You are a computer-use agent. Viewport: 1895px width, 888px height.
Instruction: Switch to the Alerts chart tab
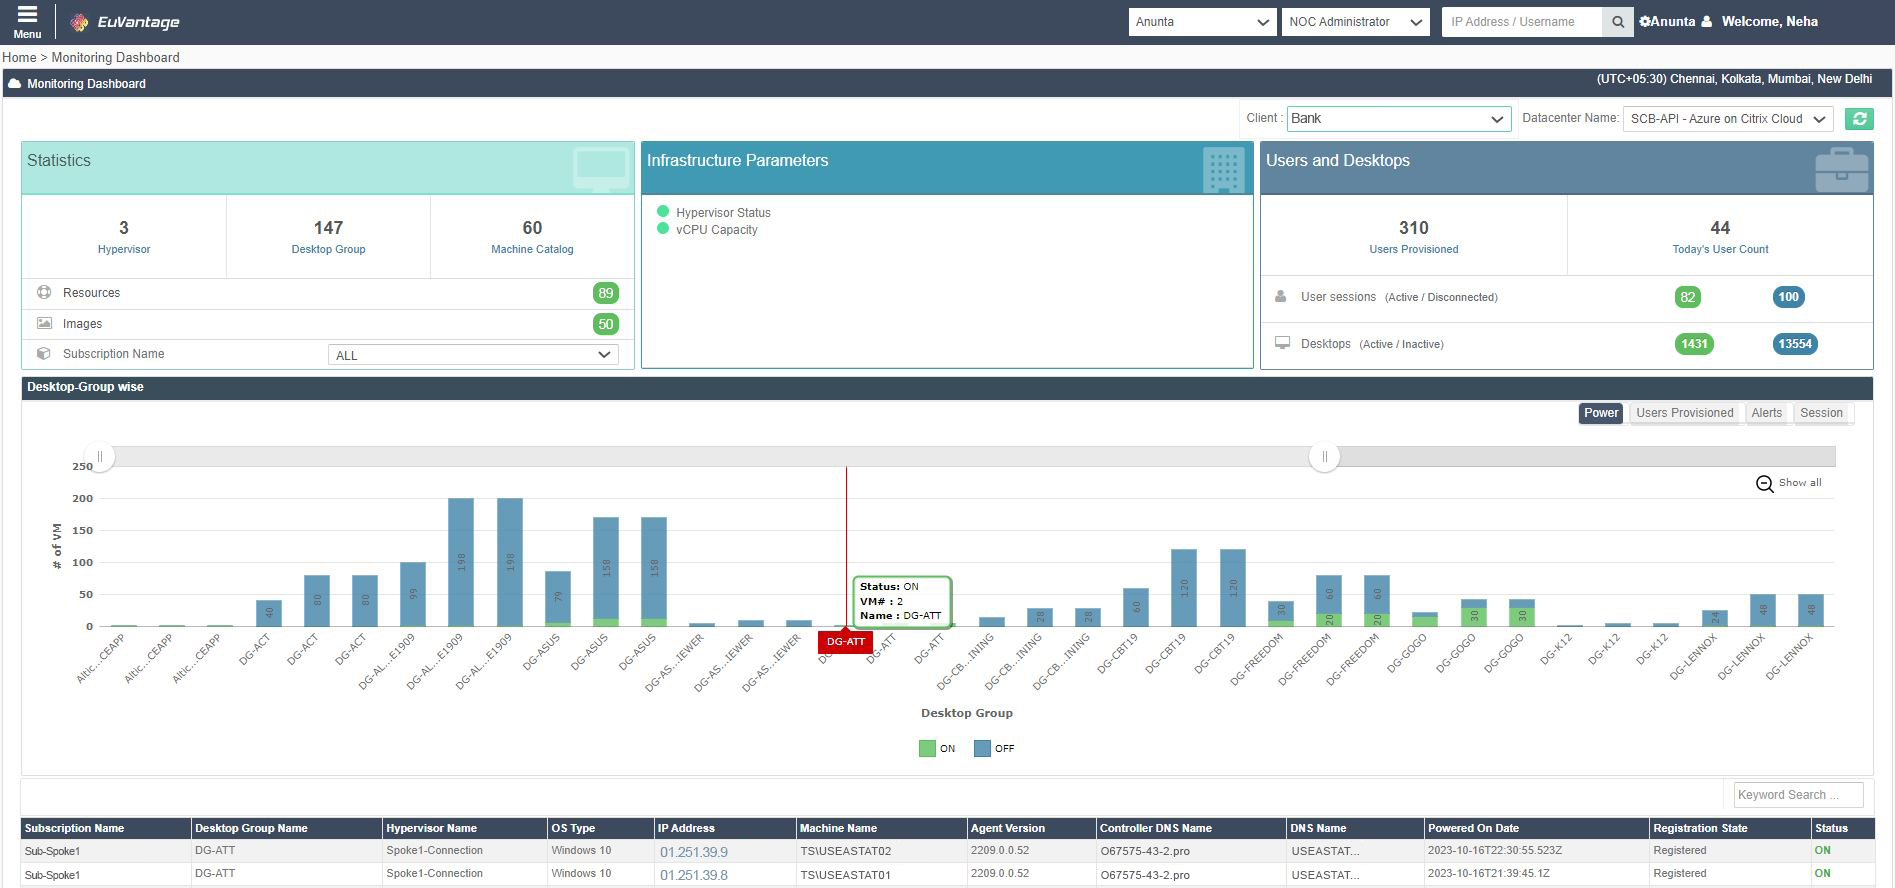point(1766,413)
